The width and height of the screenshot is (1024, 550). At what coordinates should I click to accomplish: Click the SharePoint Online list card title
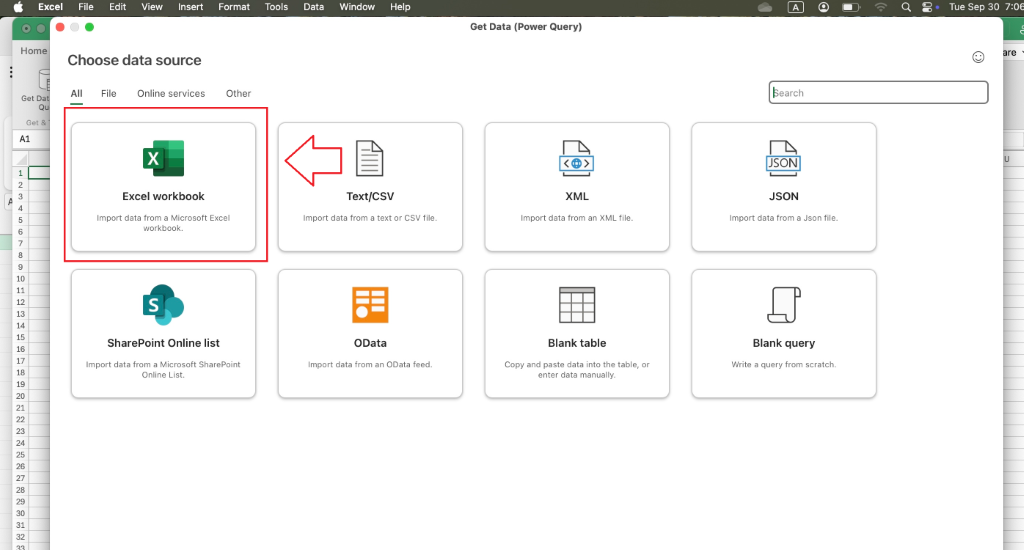point(163,343)
